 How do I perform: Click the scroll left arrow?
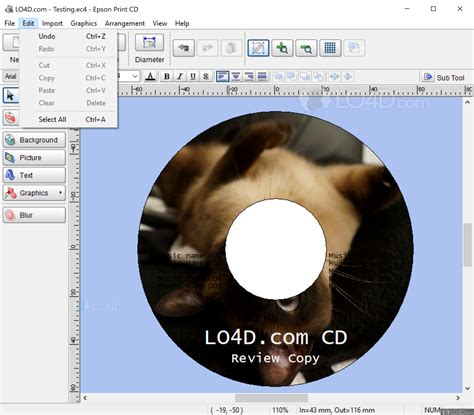85,398
